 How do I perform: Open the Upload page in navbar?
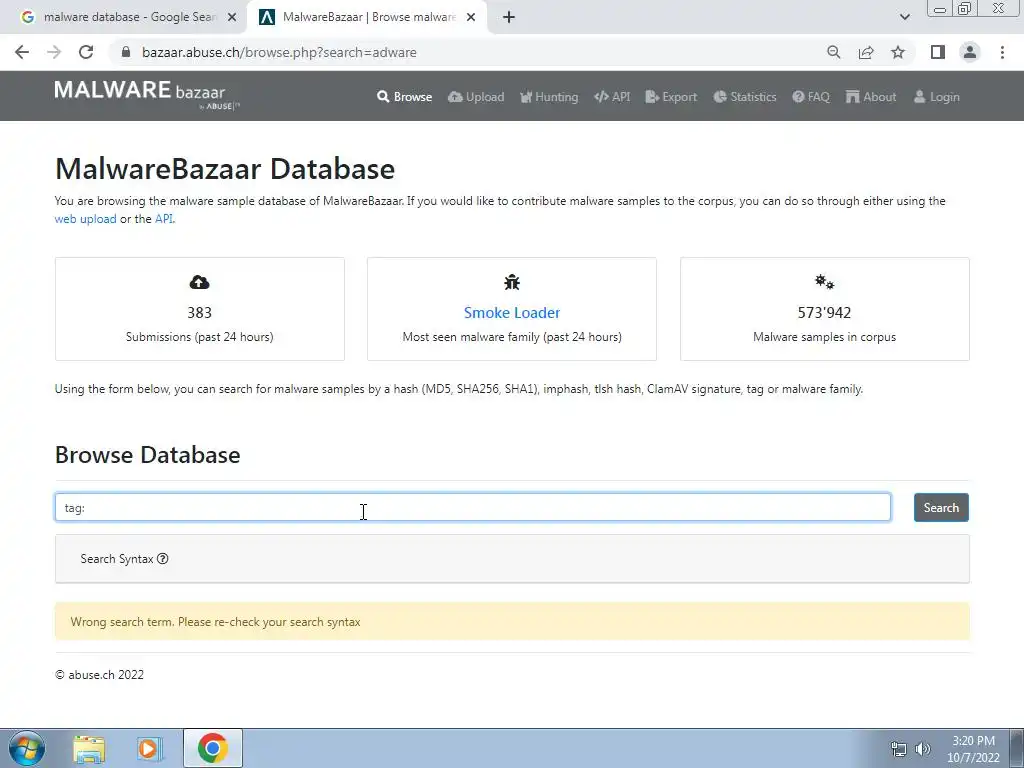[x=476, y=97]
